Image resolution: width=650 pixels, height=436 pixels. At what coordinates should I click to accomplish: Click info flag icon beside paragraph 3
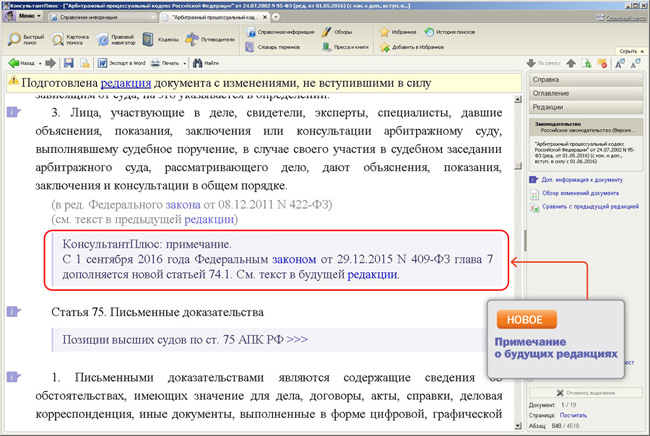[x=13, y=112]
